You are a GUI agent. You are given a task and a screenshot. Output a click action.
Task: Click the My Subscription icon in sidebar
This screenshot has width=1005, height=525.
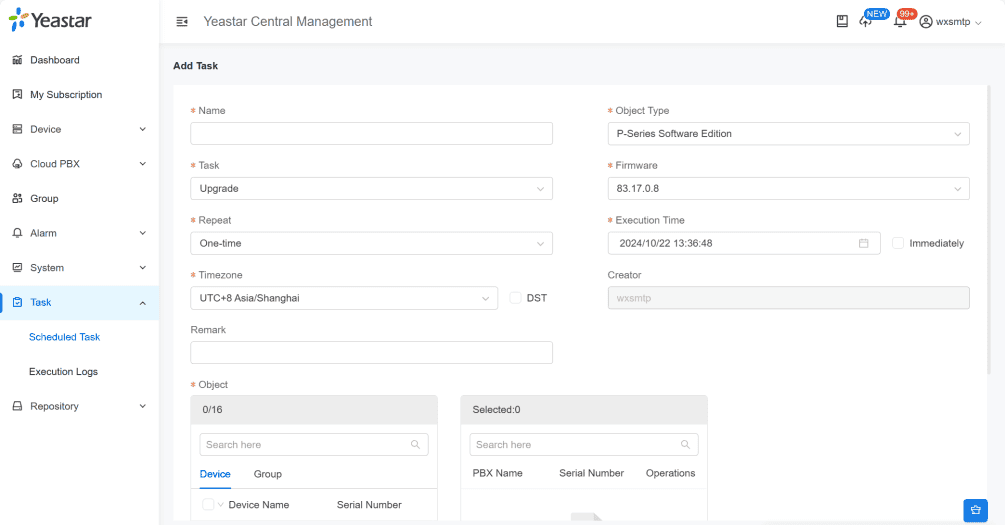coord(17,95)
